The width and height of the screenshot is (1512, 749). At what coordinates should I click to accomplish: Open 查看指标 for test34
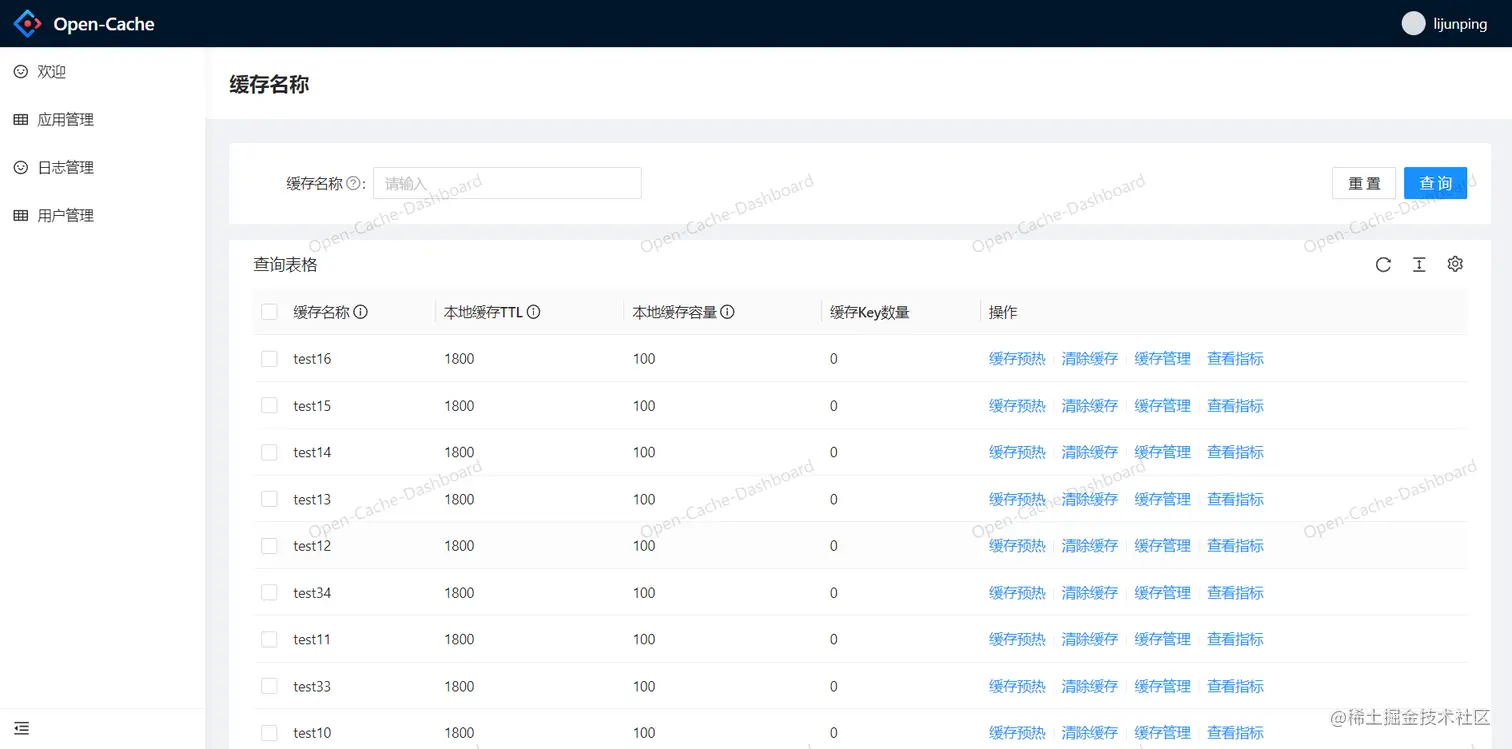pyautogui.click(x=1236, y=593)
